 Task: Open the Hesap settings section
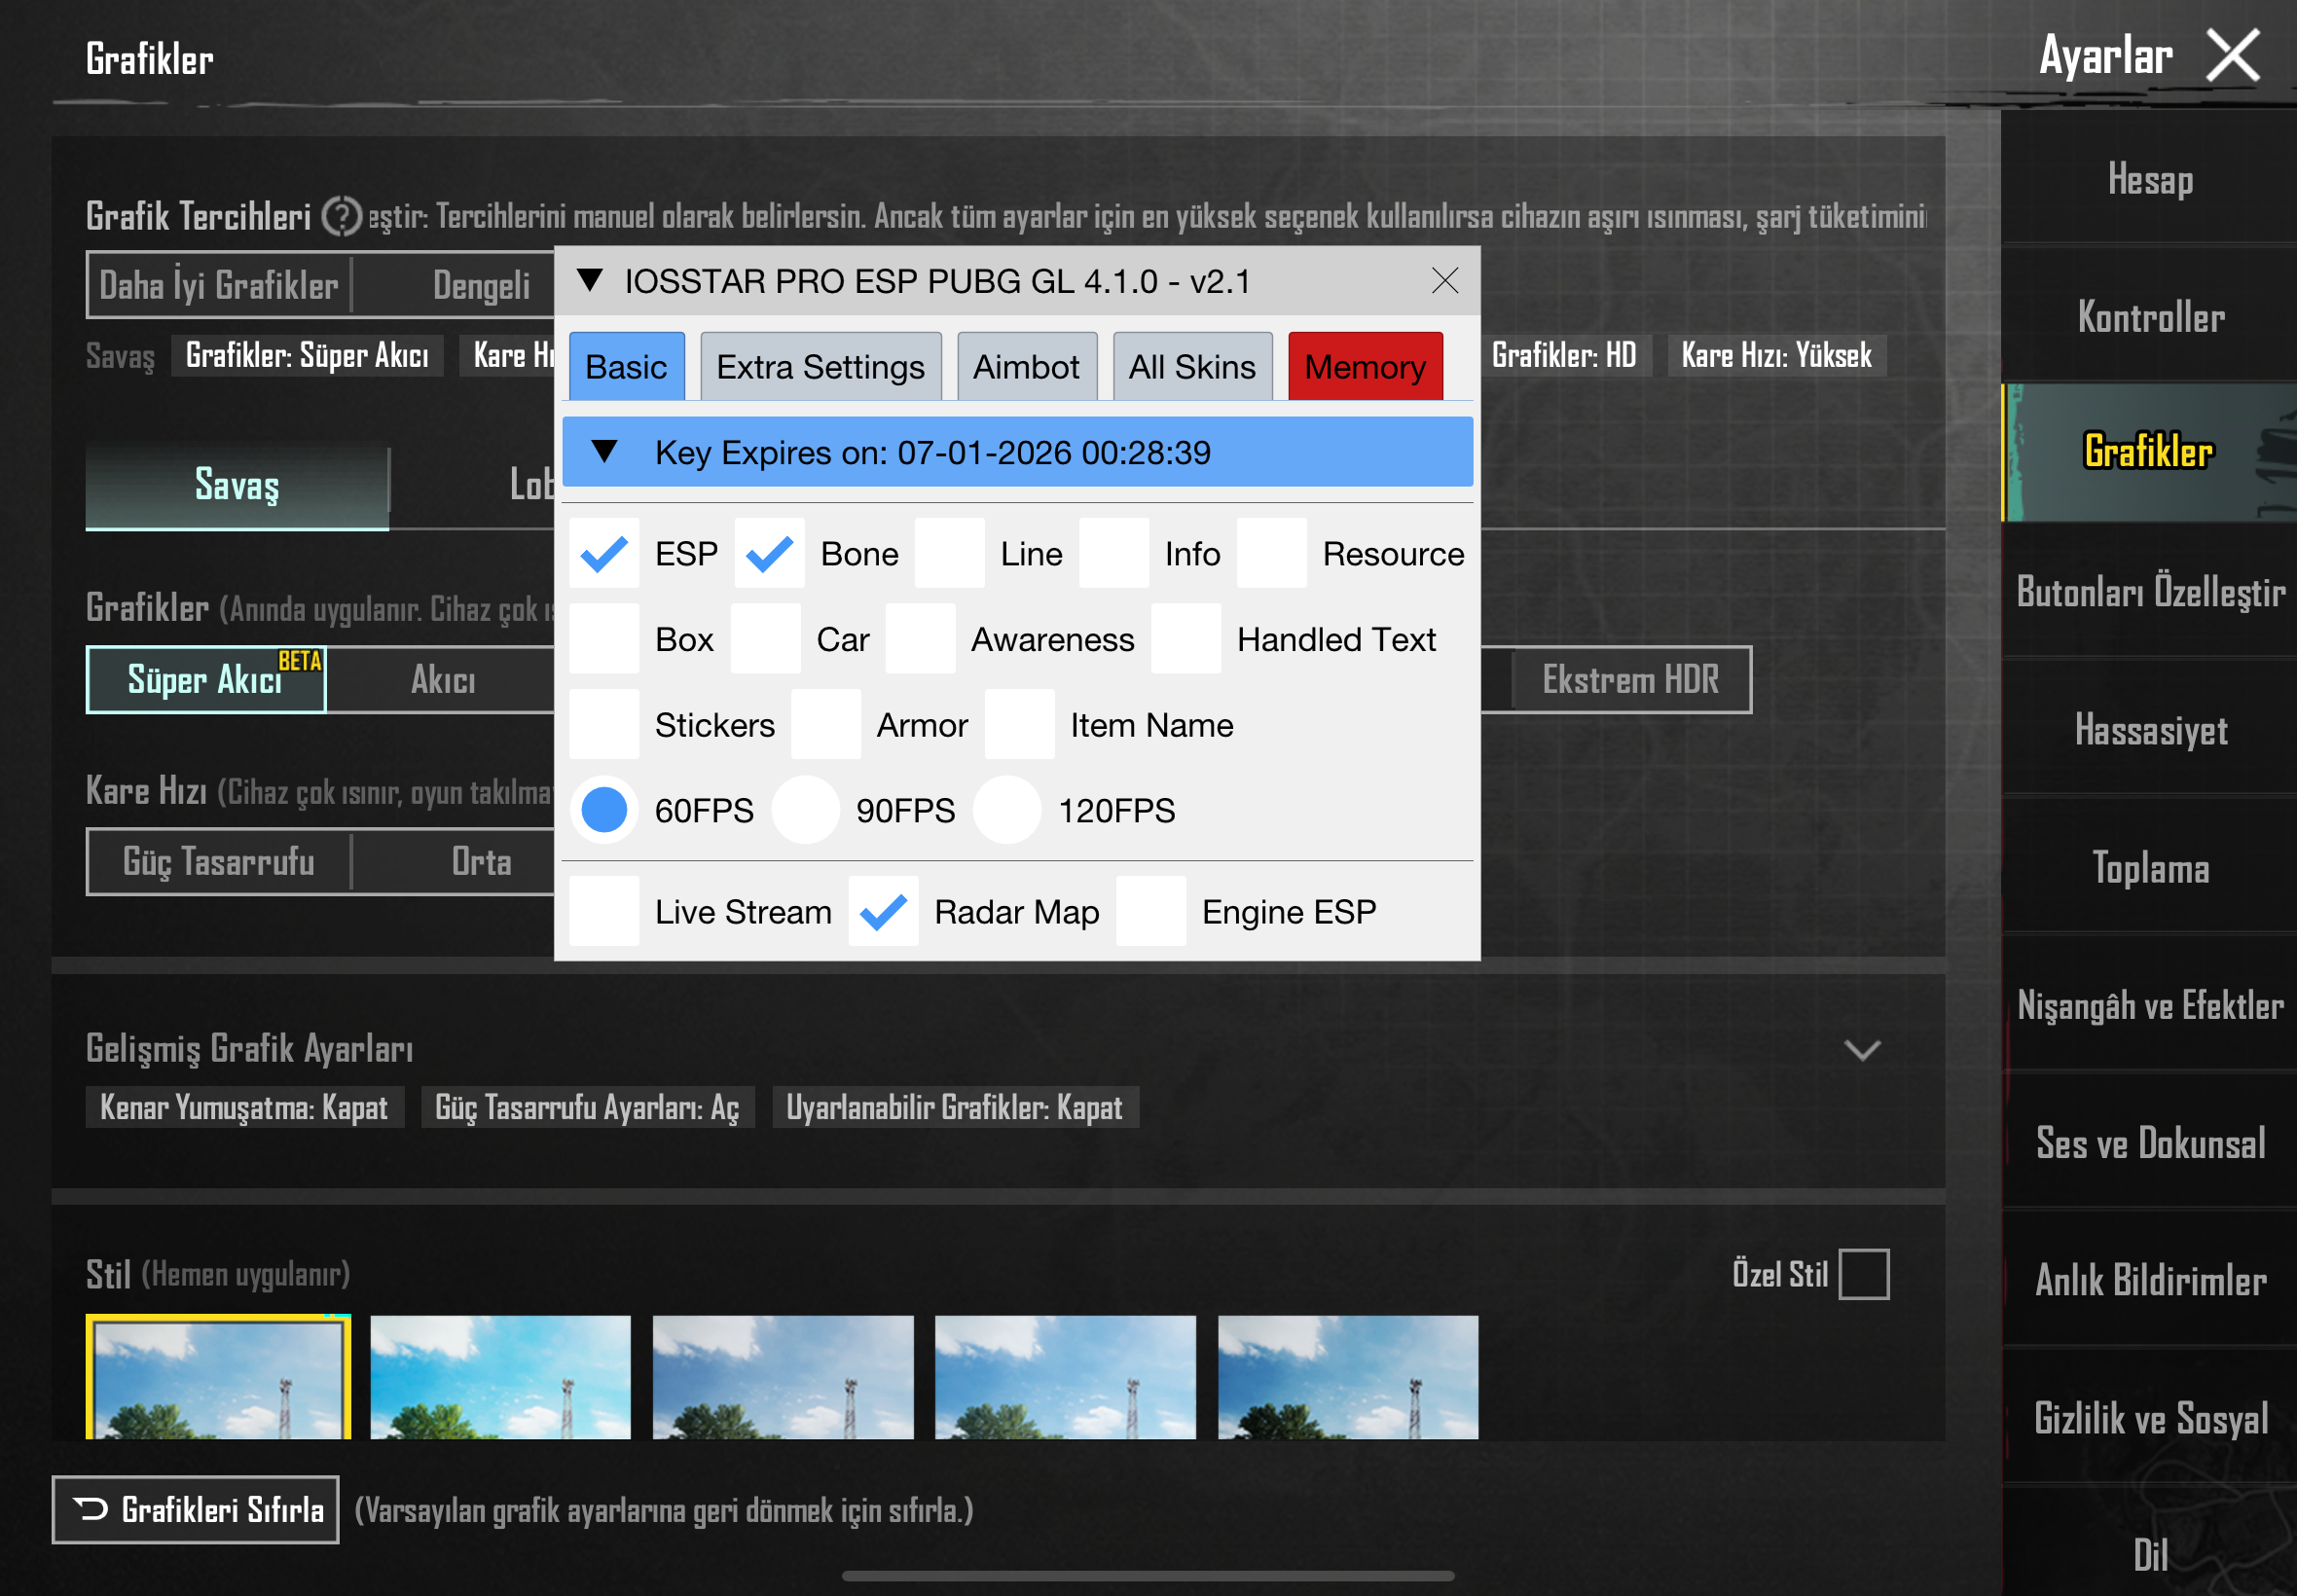click(2150, 180)
